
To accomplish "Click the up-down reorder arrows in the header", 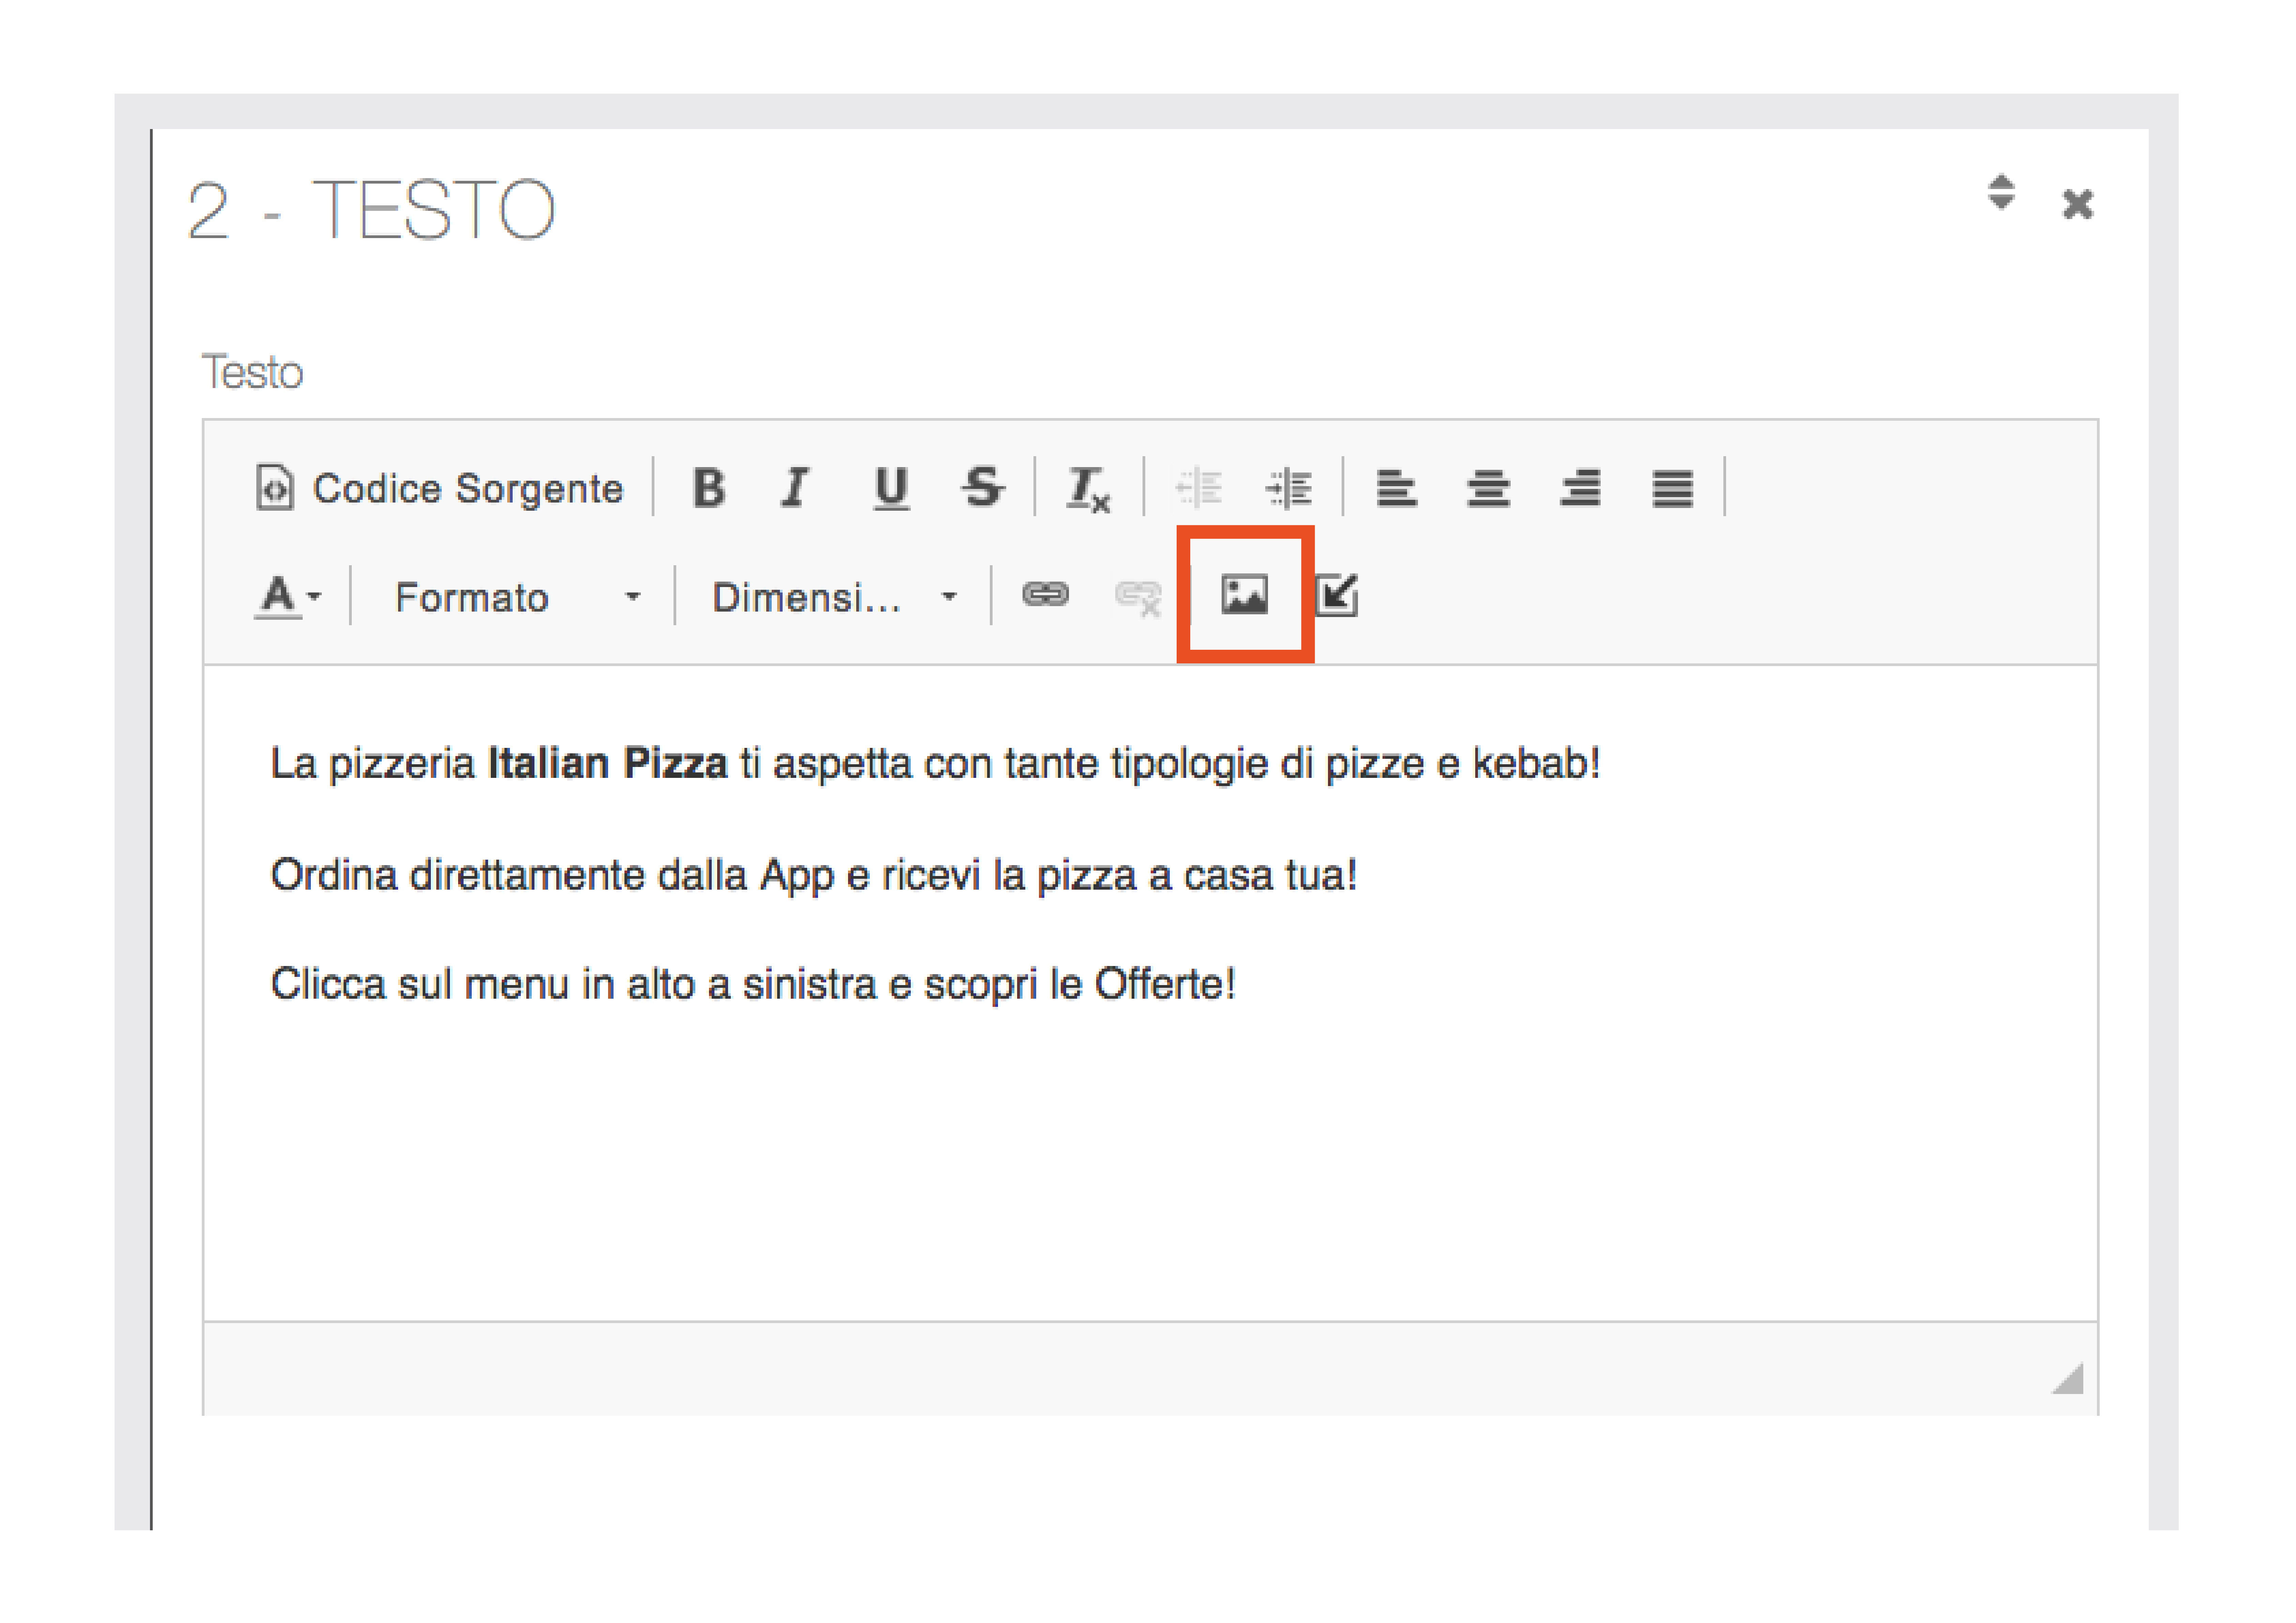I will (x=2001, y=193).
